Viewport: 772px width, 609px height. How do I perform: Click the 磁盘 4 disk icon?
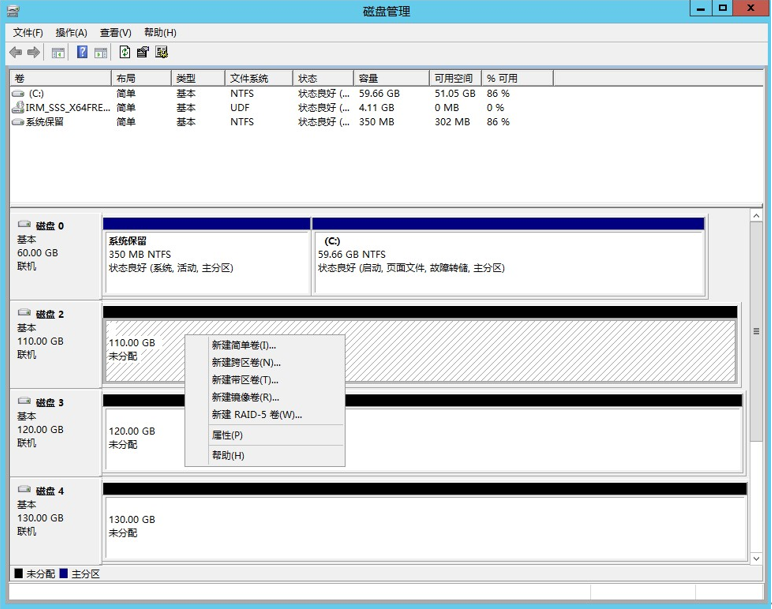(24, 489)
